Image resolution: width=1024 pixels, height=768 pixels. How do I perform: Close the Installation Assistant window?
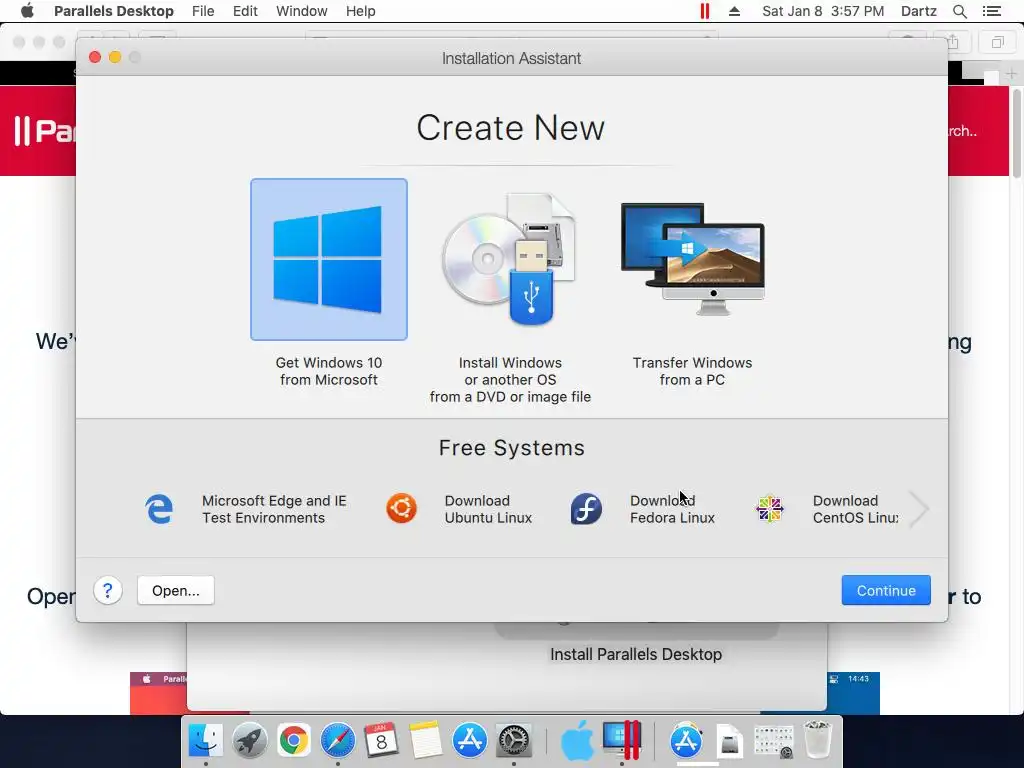coord(95,57)
